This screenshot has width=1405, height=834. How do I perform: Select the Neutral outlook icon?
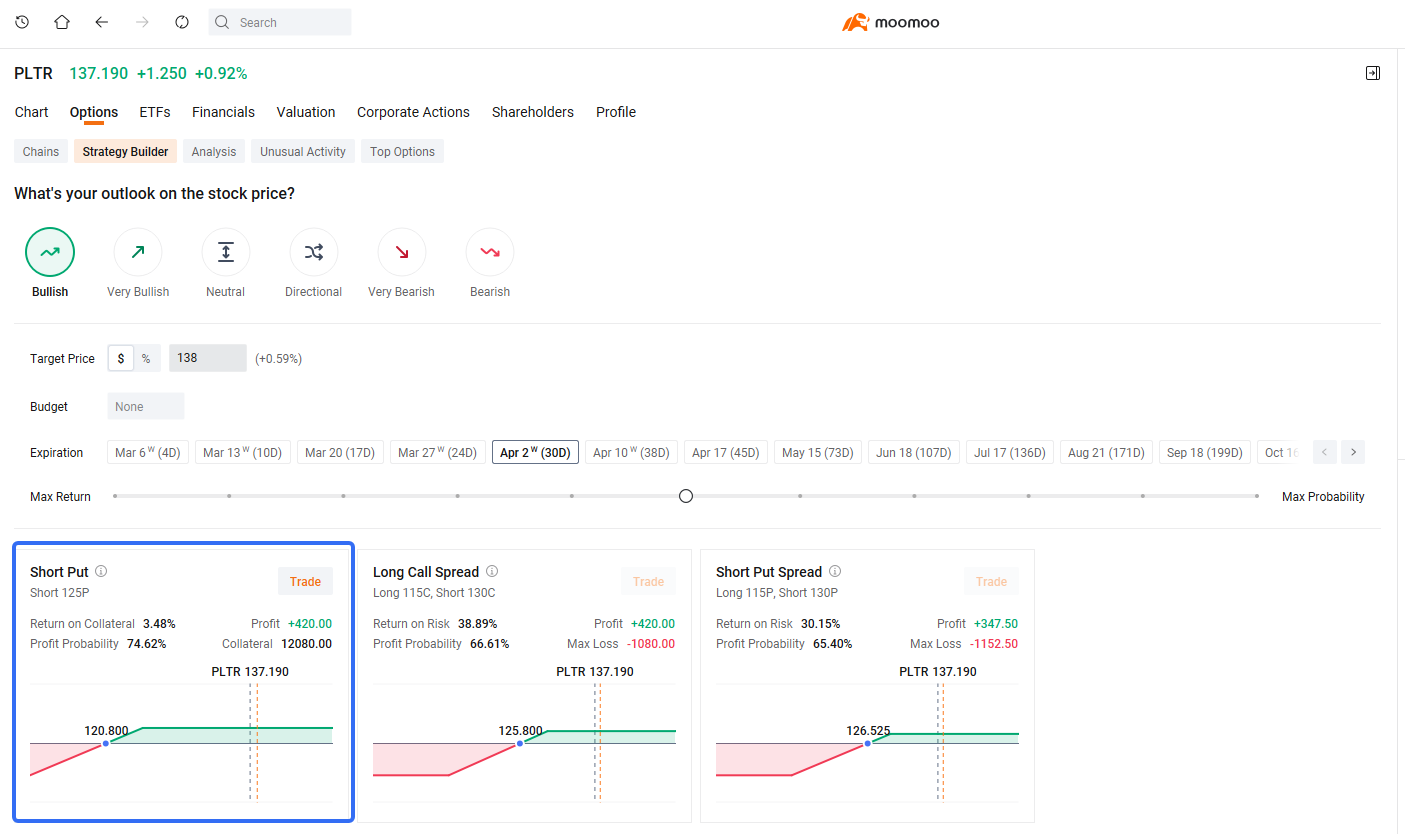226,253
